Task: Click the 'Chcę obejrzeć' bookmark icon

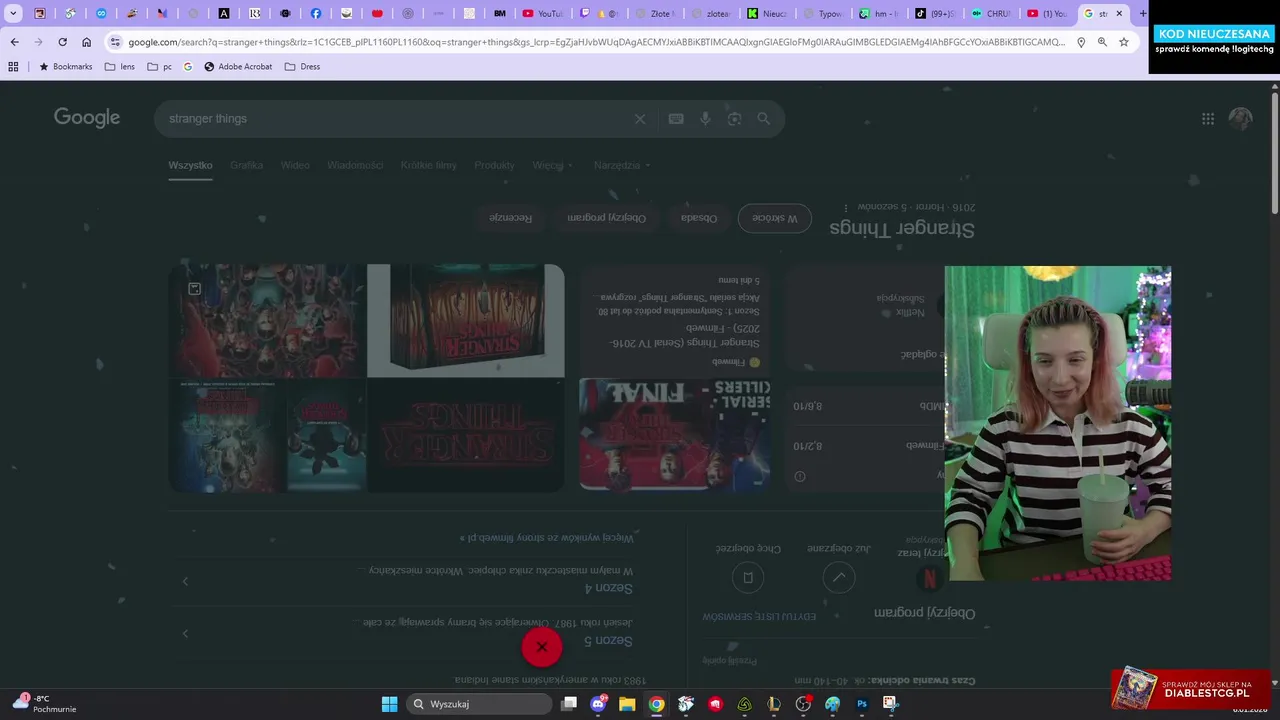Action: click(x=748, y=577)
